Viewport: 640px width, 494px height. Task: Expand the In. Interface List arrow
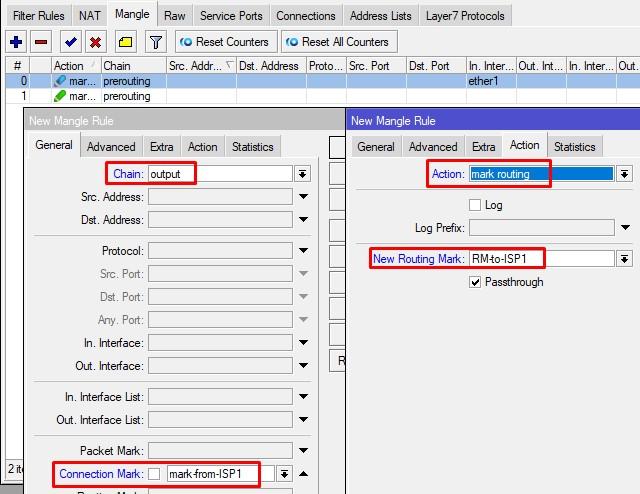pos(303,396)
